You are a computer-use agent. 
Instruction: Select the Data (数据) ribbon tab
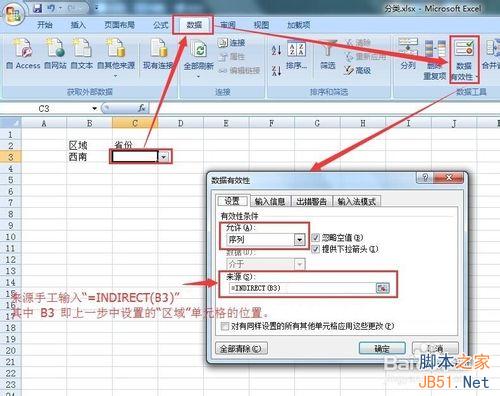coord(194,25)
